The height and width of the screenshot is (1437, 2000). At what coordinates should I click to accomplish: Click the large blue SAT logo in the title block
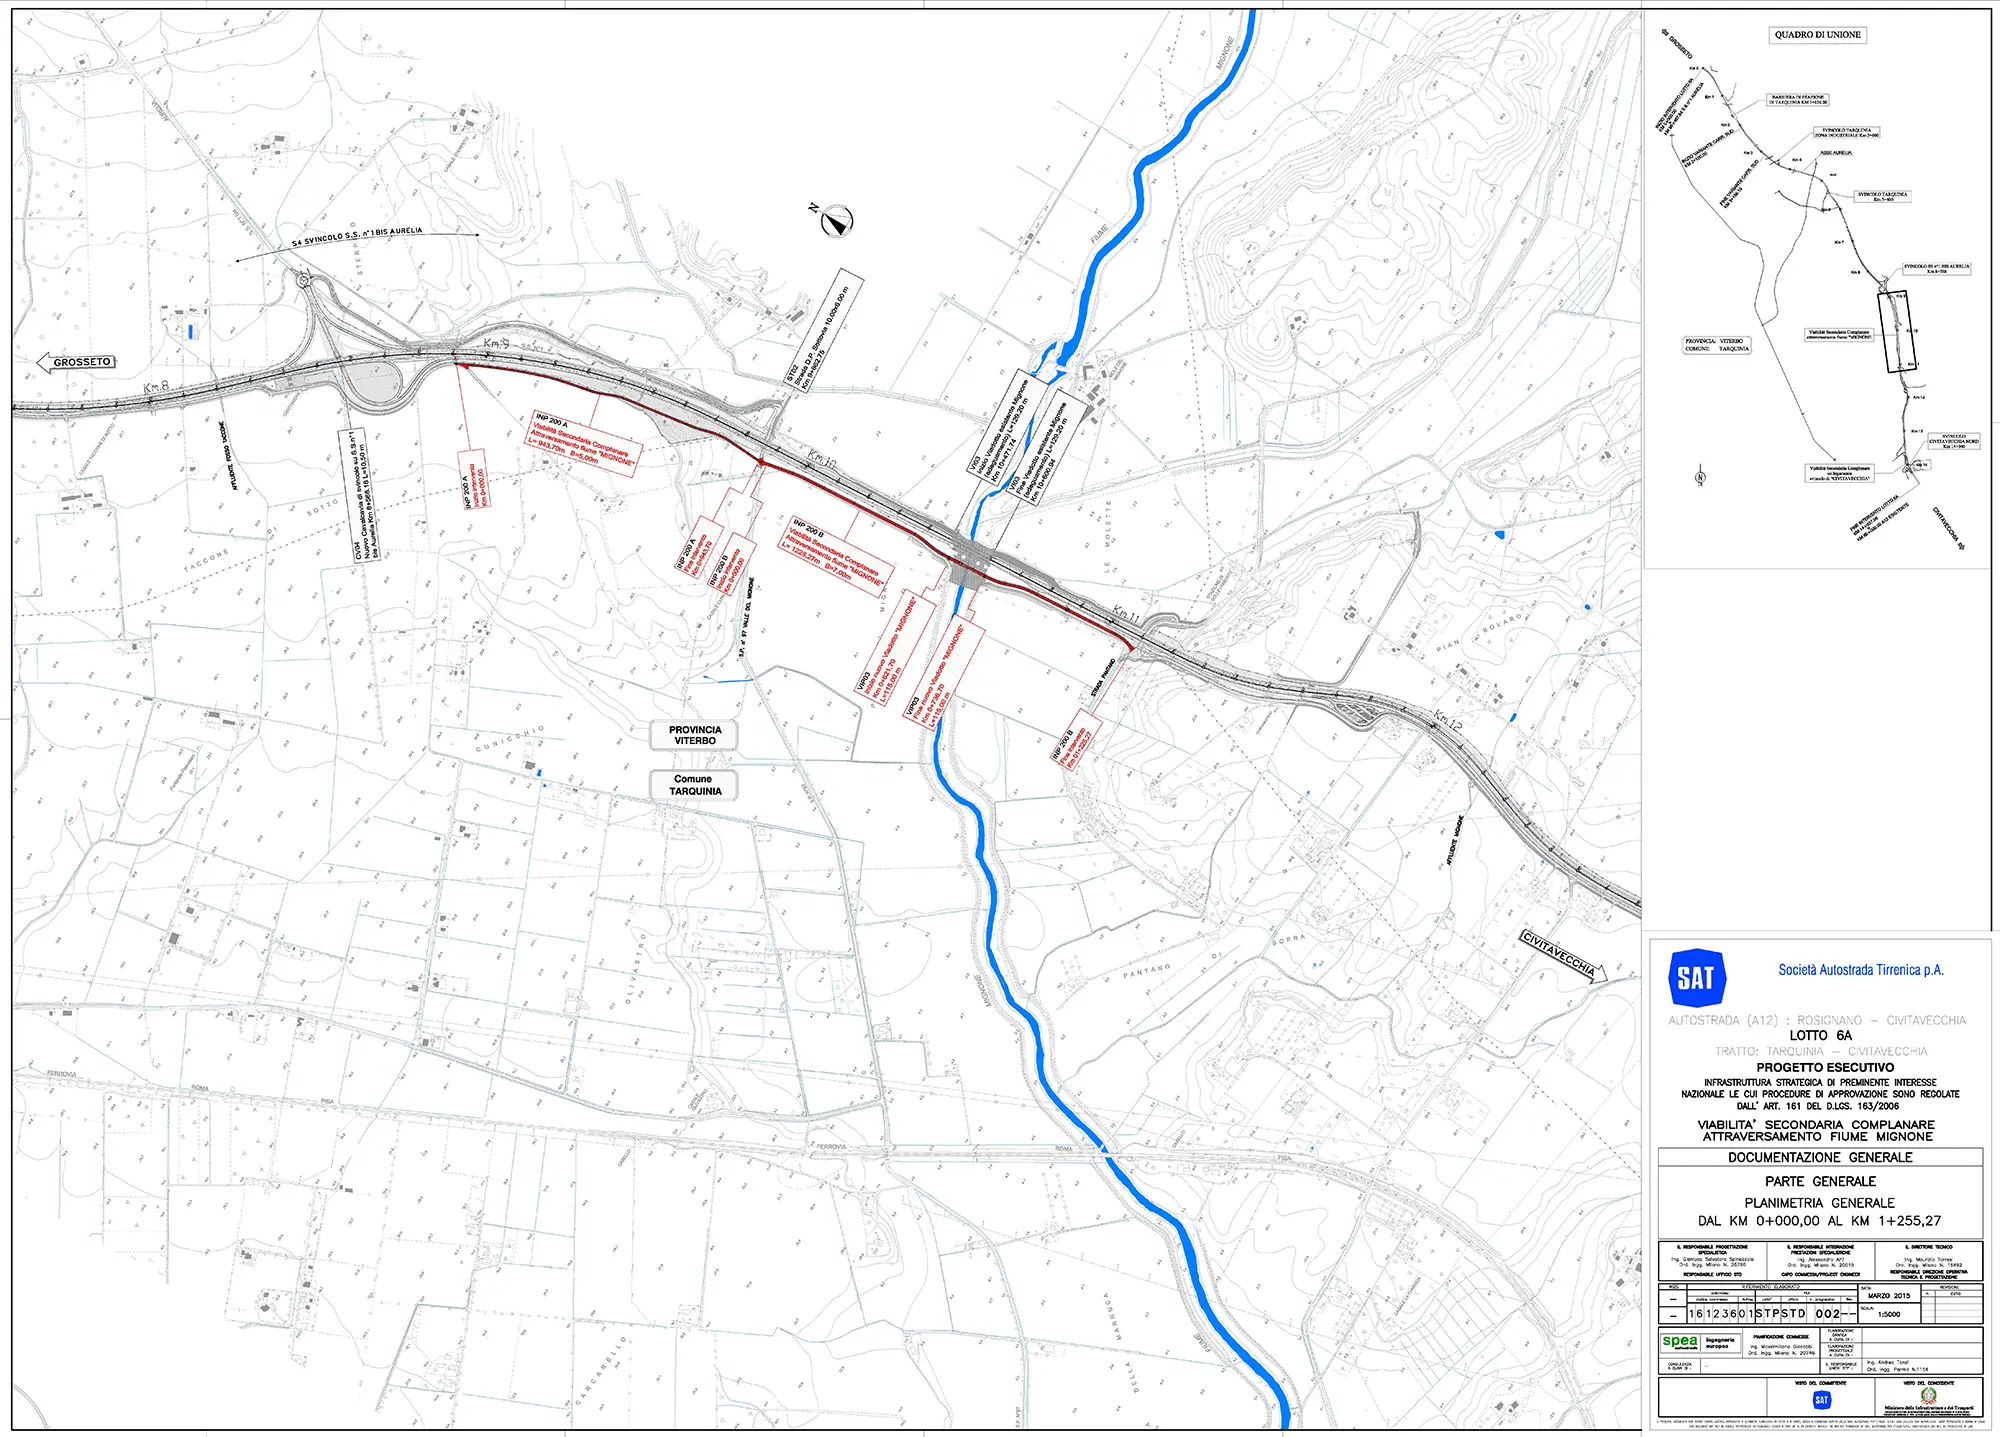(1696, 977)
